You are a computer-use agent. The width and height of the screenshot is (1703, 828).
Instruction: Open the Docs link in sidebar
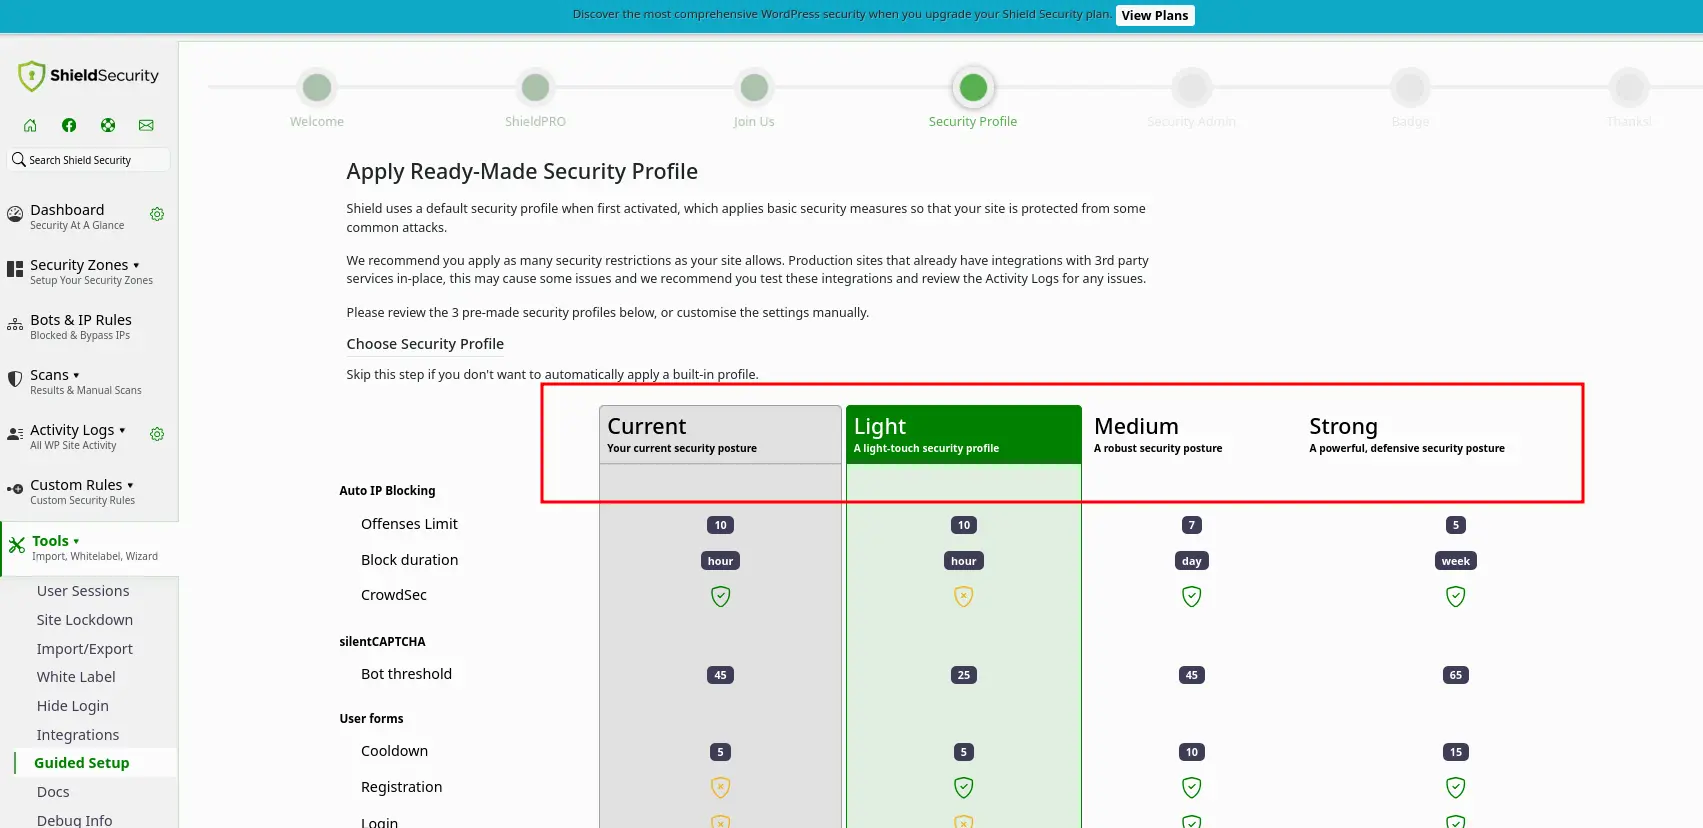[x=53, y=792]
